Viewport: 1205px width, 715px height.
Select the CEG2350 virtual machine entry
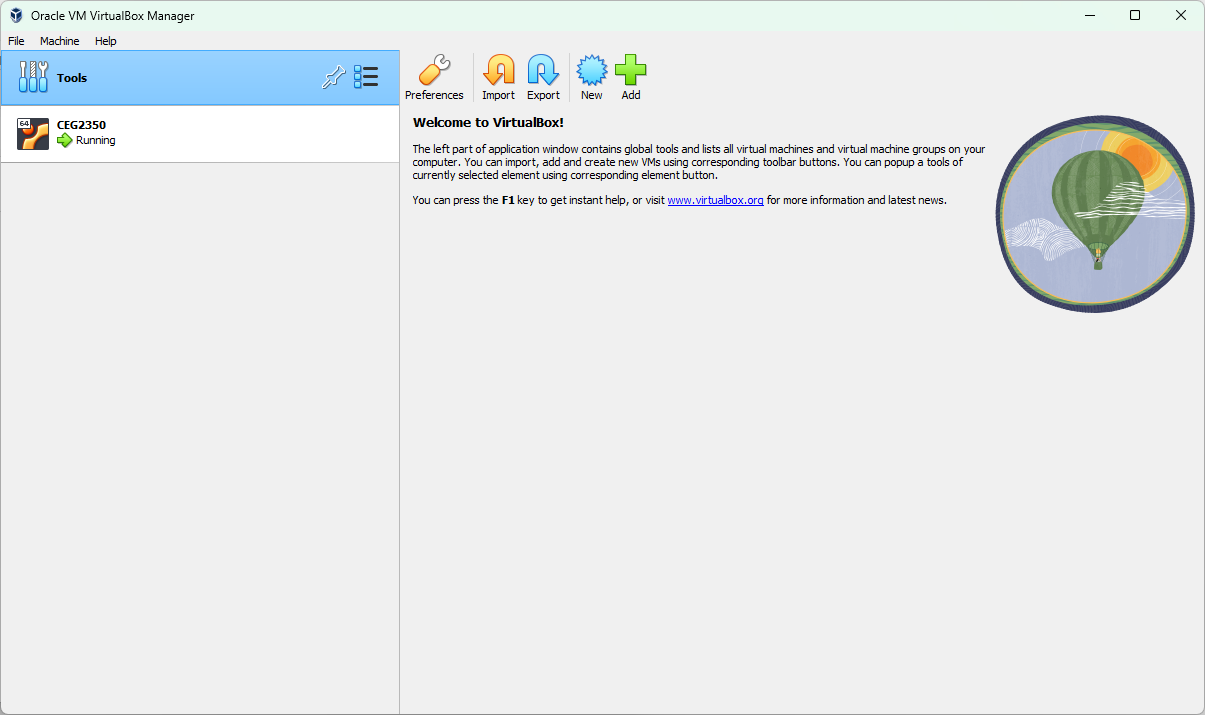click(x=150, y=133)
